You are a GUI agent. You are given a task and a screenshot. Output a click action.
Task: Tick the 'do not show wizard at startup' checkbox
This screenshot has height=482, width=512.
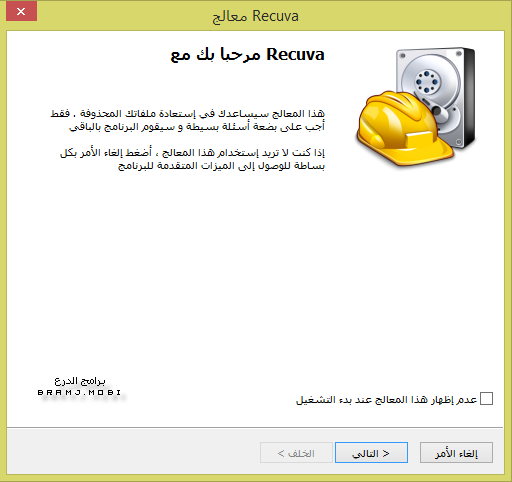point(486,399)
